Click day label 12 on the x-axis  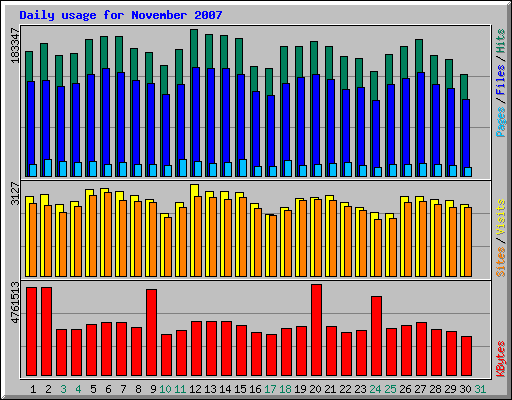click(195, 389)
